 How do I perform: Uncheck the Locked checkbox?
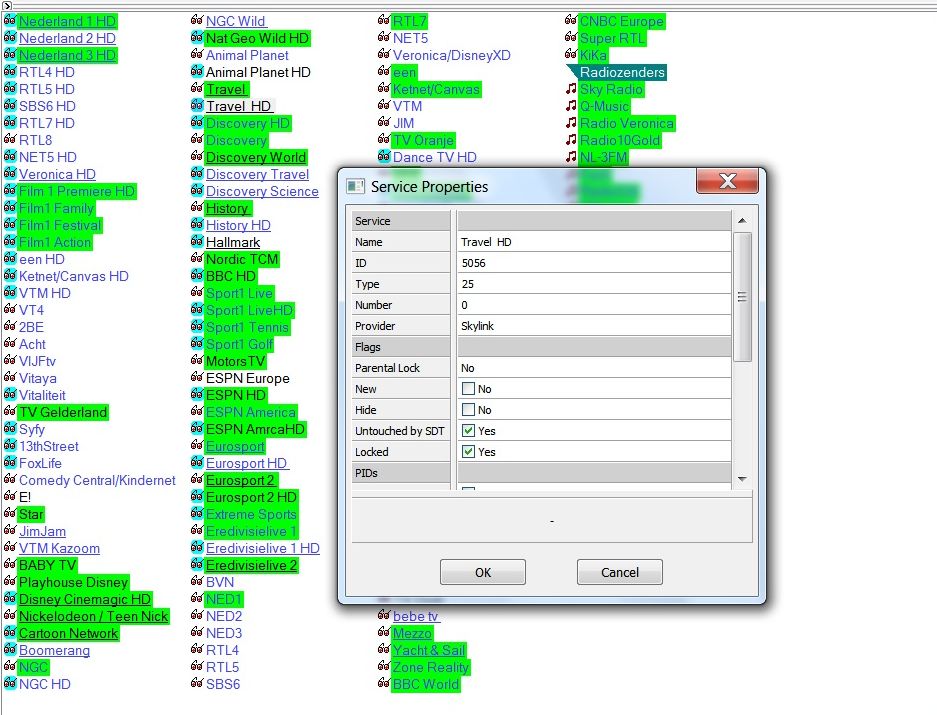pyautogui.click(x=468, y=451)
